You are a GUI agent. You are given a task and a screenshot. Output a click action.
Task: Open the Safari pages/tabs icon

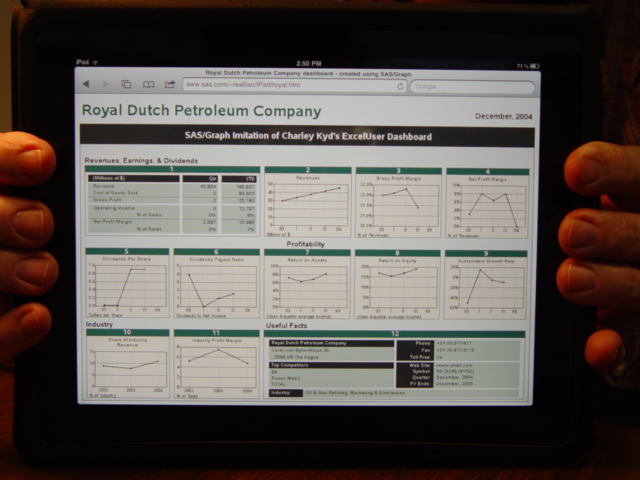127,84
